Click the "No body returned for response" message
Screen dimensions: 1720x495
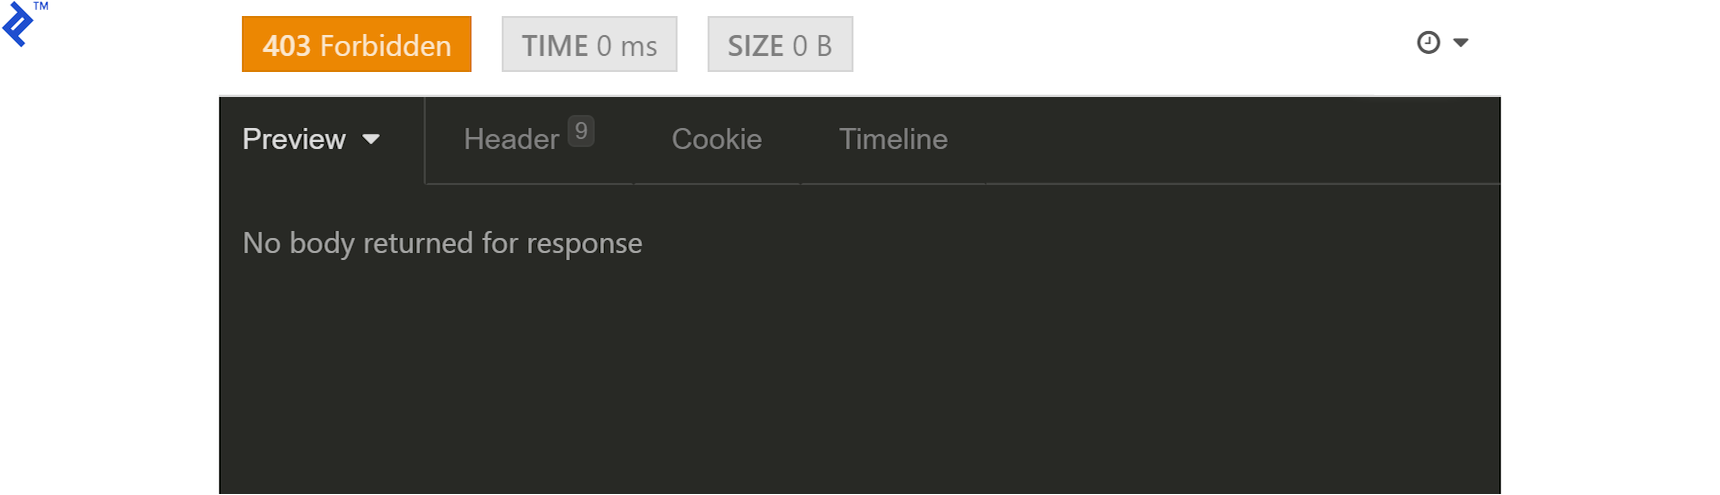click(442, 243)
